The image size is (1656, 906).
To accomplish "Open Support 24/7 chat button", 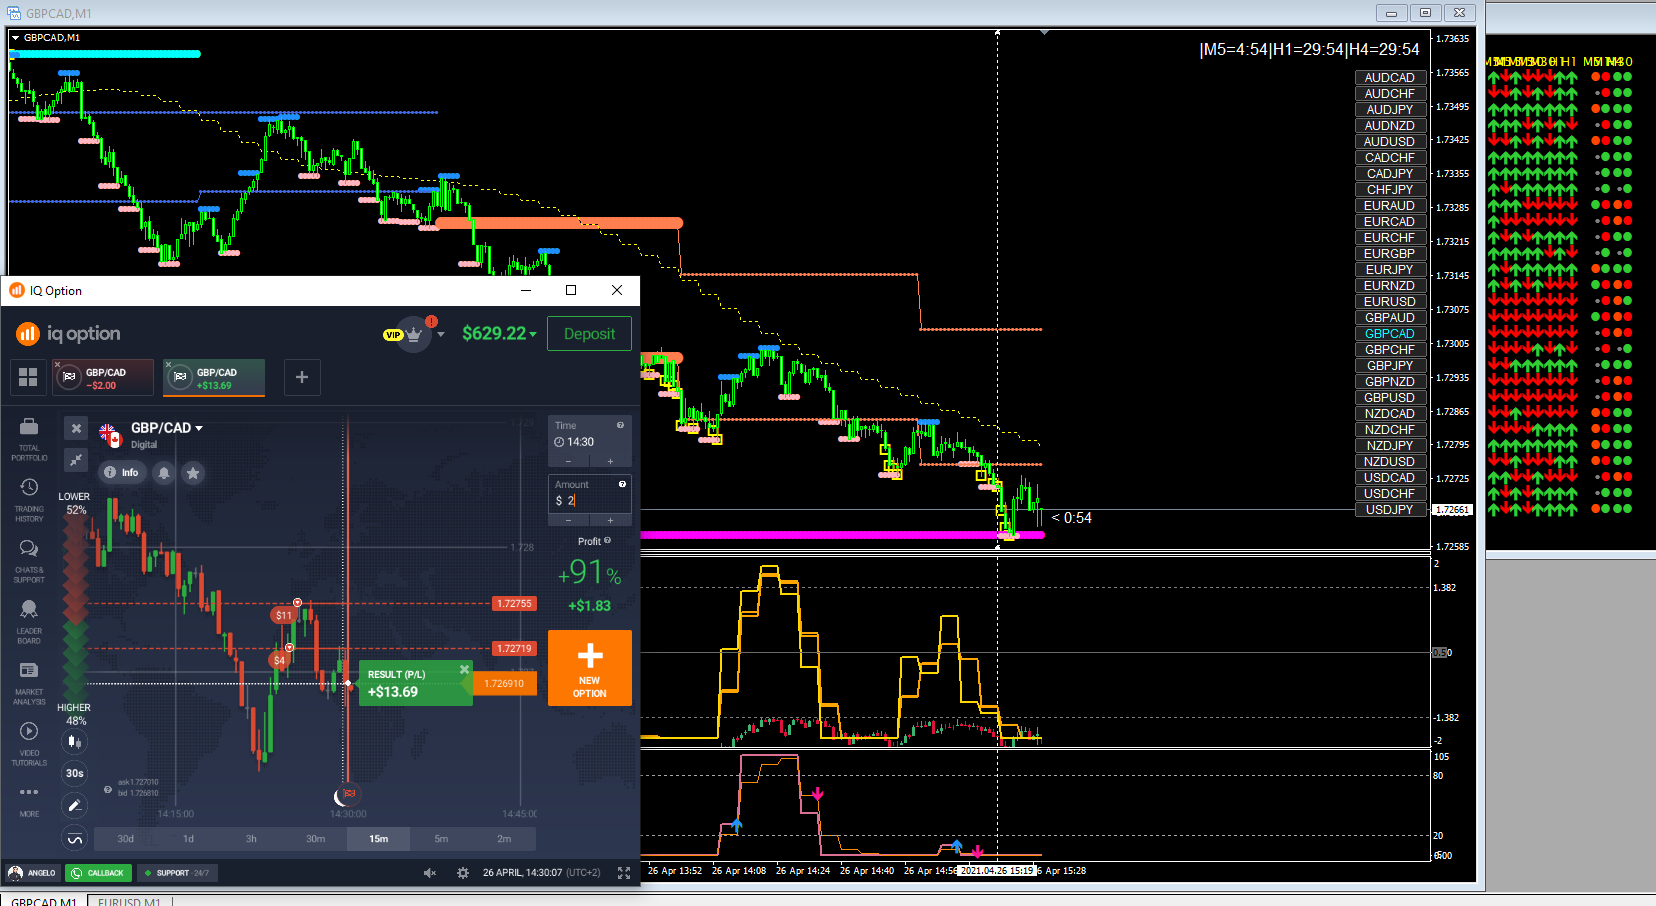I will coord(176,873).
